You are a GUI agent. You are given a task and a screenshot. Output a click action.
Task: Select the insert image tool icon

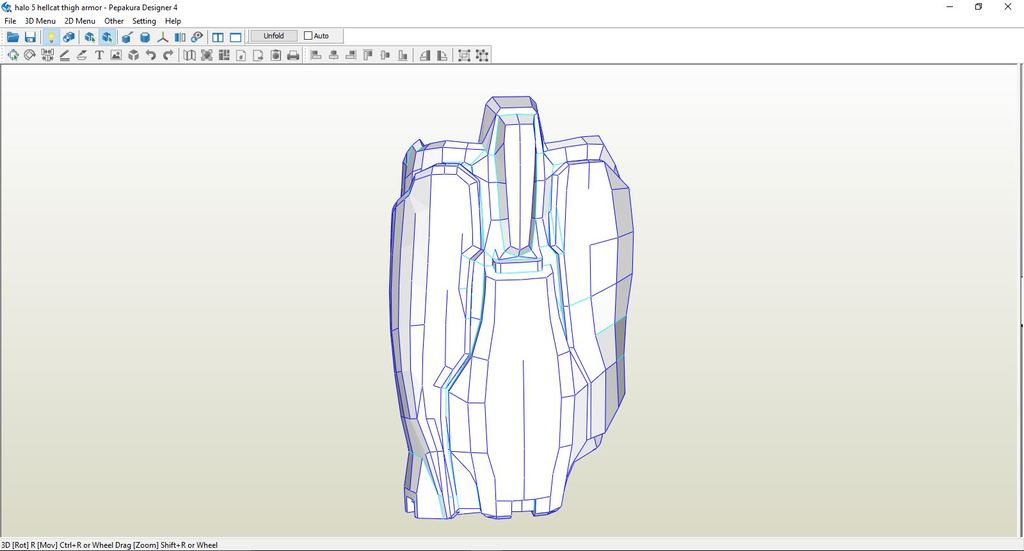tap(116, 55)
